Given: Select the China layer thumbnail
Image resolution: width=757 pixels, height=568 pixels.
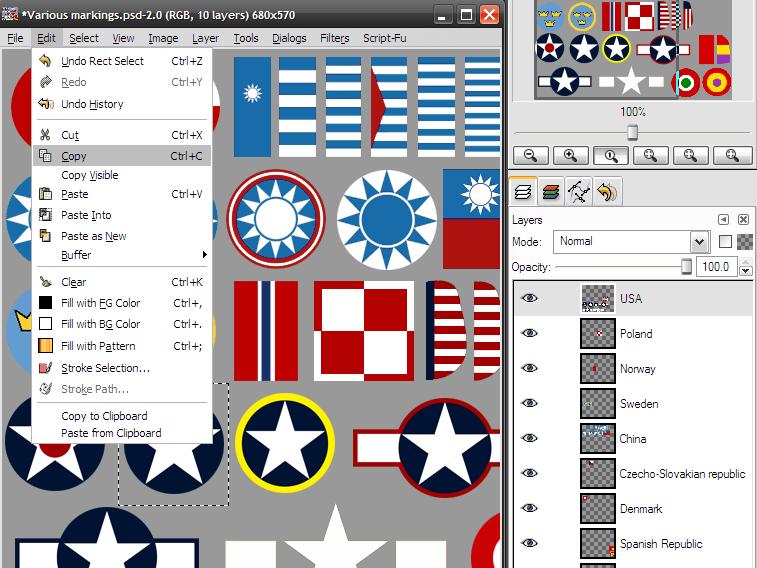Looking at the screenshot, I should (x=598, y=438).
